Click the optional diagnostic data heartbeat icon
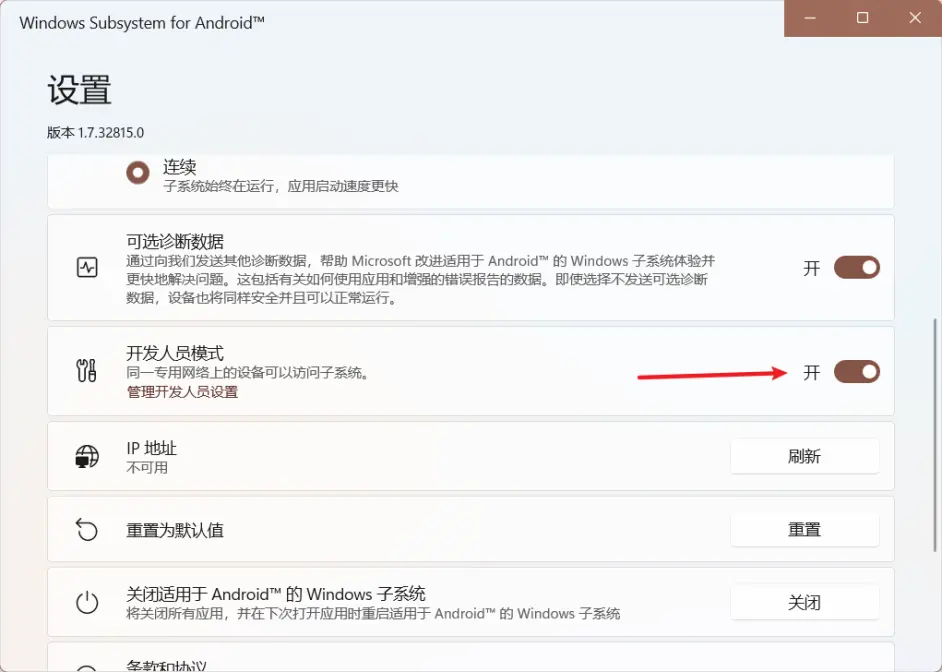Screen dimensions: 942x672 point(87,267)
